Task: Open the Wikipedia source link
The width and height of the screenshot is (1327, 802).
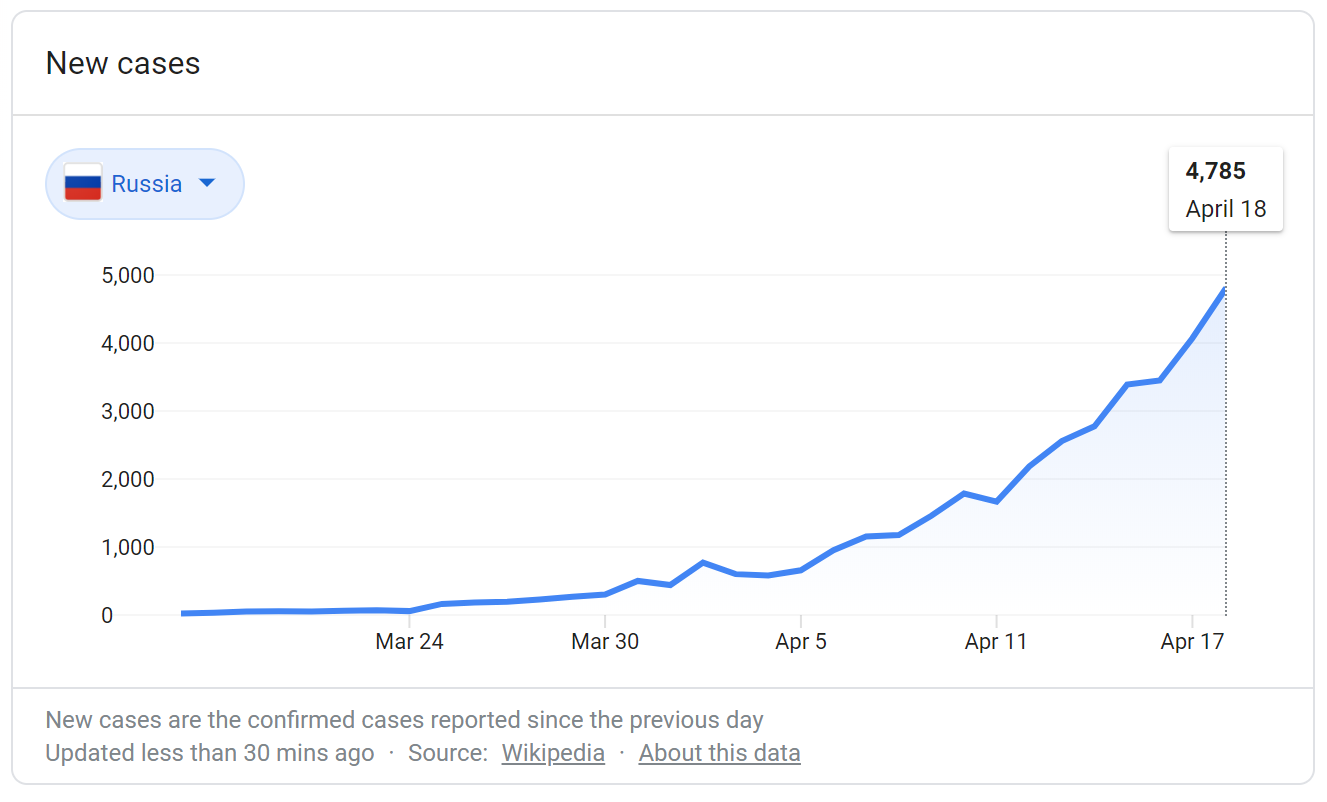Action: tap(553, 753)
